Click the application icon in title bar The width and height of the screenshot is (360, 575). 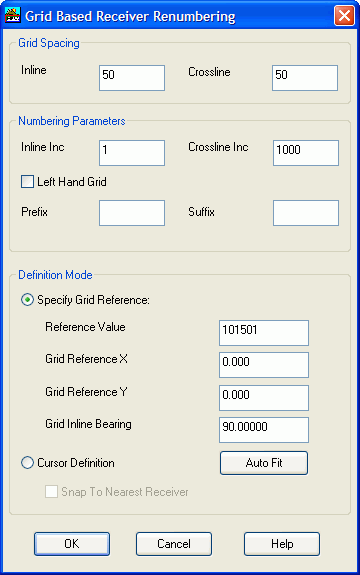tap(12, 16)
